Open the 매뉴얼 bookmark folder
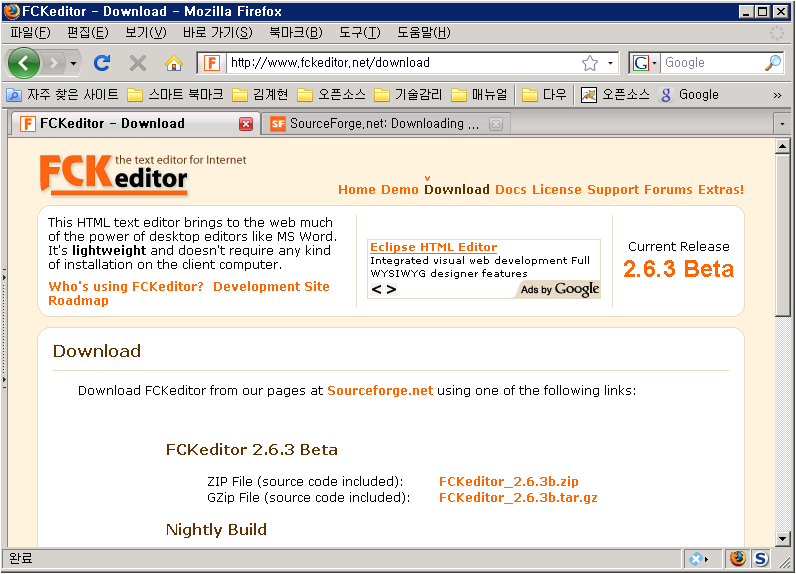This screenshot has width=796, height=574. [x=479, y=95]
